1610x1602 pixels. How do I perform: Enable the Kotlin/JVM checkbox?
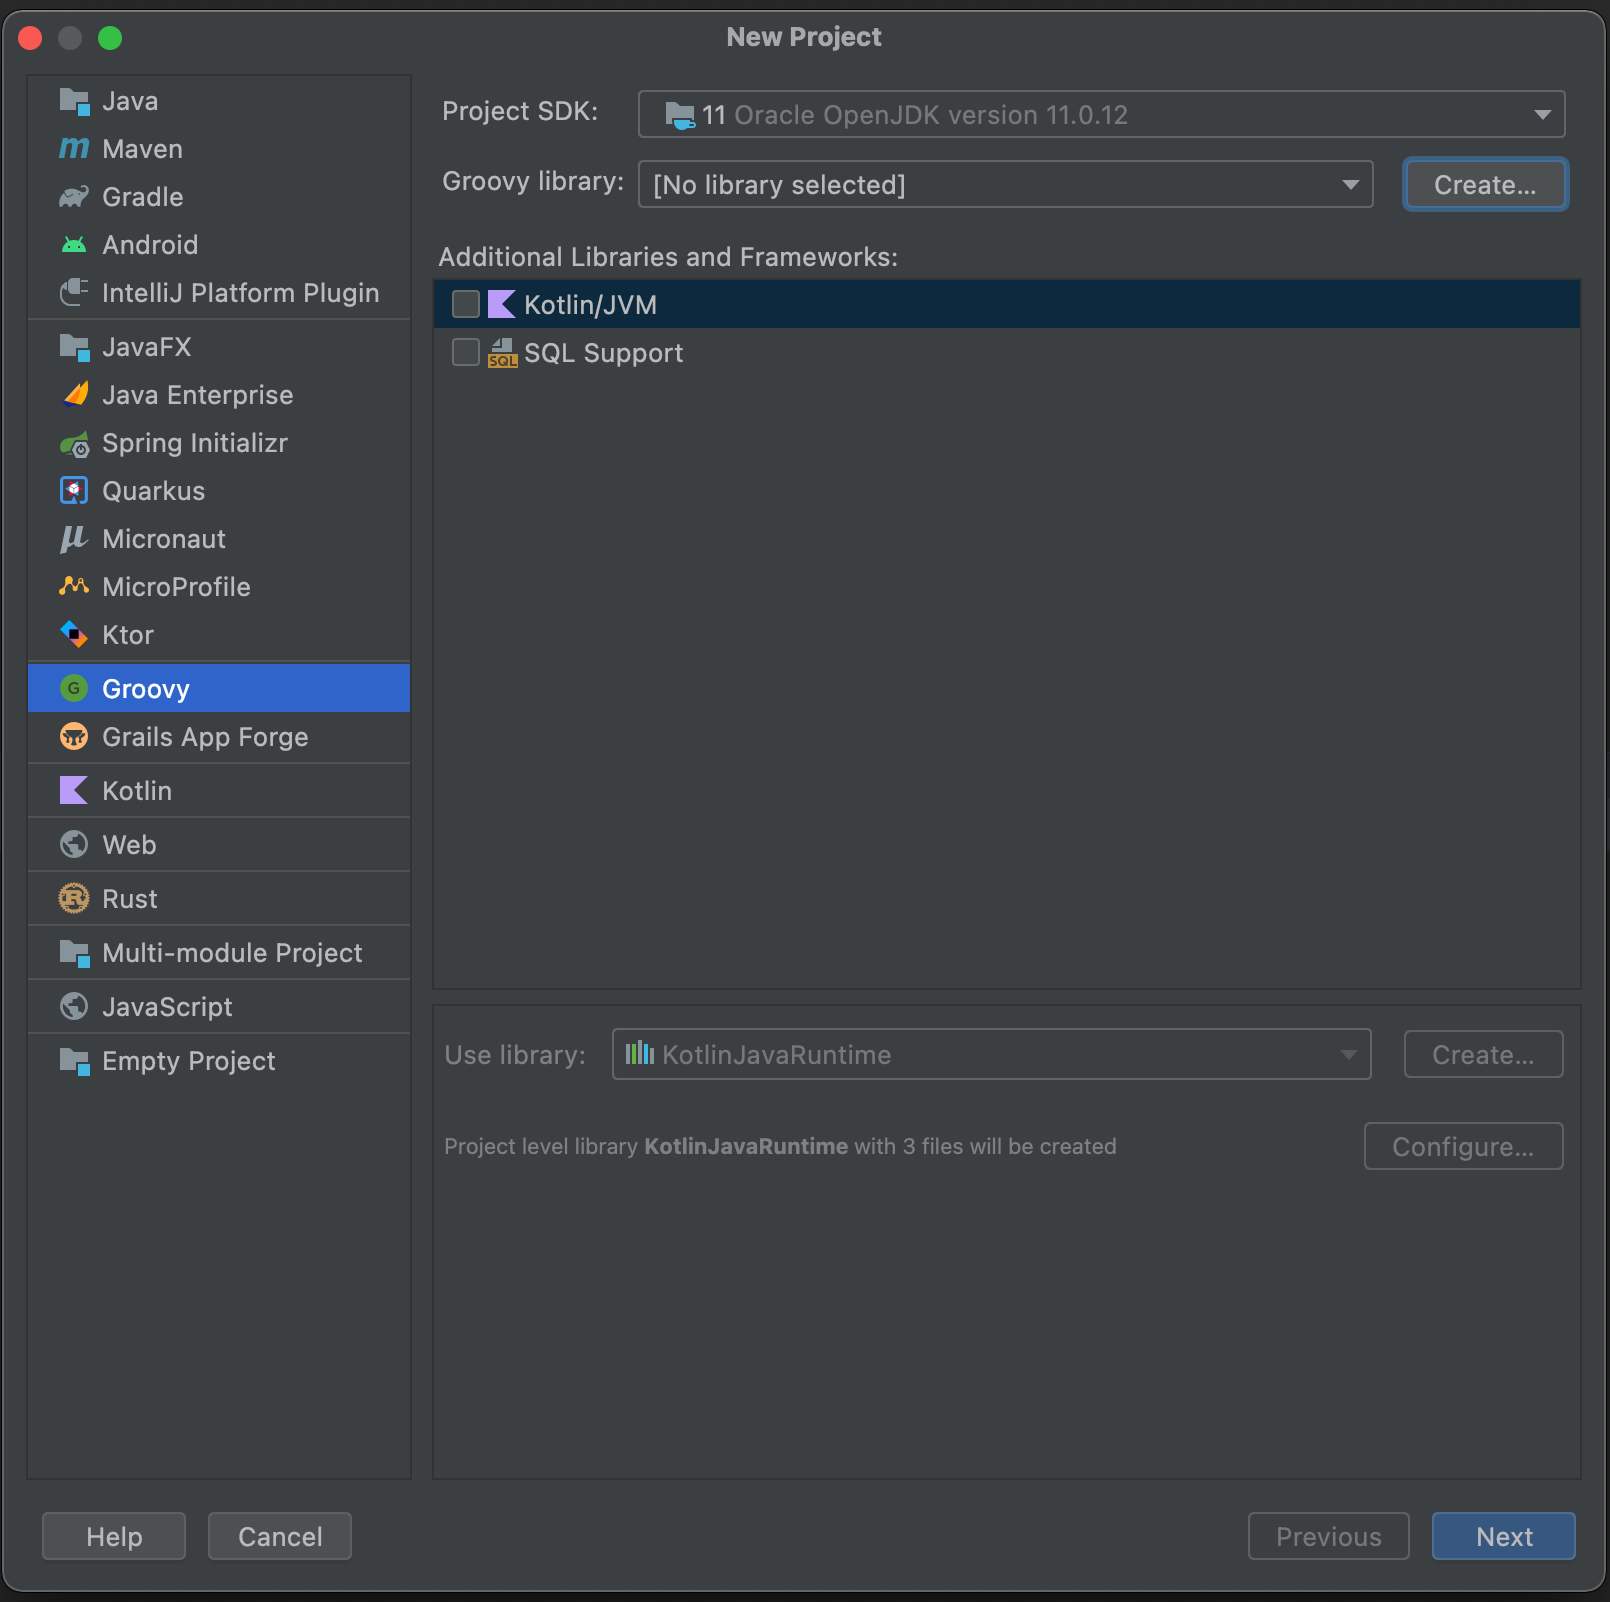pos(466,304)
